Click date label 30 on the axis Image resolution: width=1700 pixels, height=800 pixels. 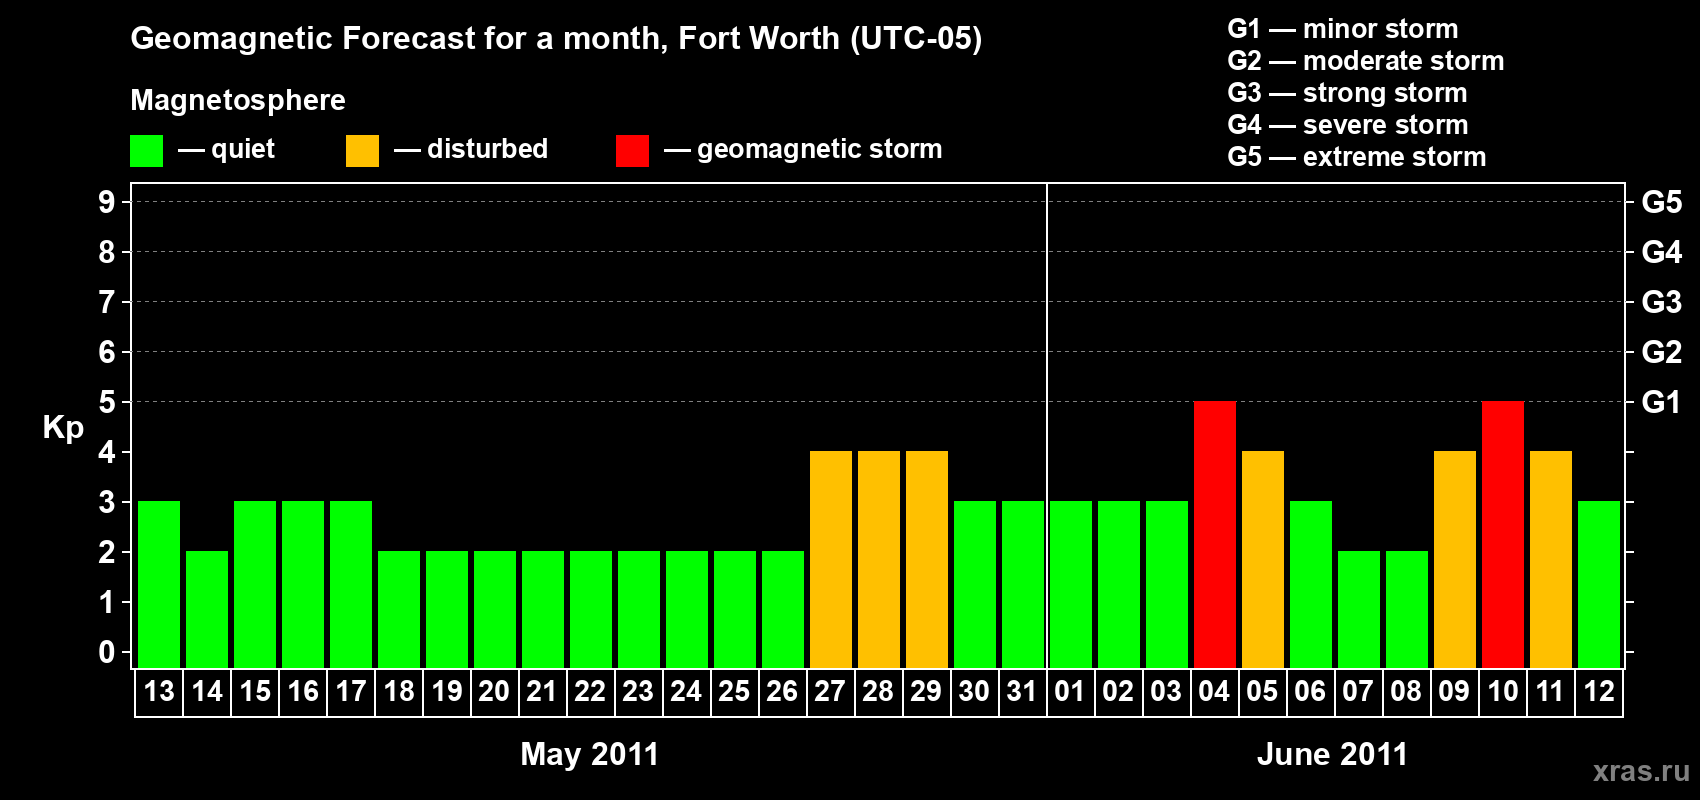(x=974, y=691)
